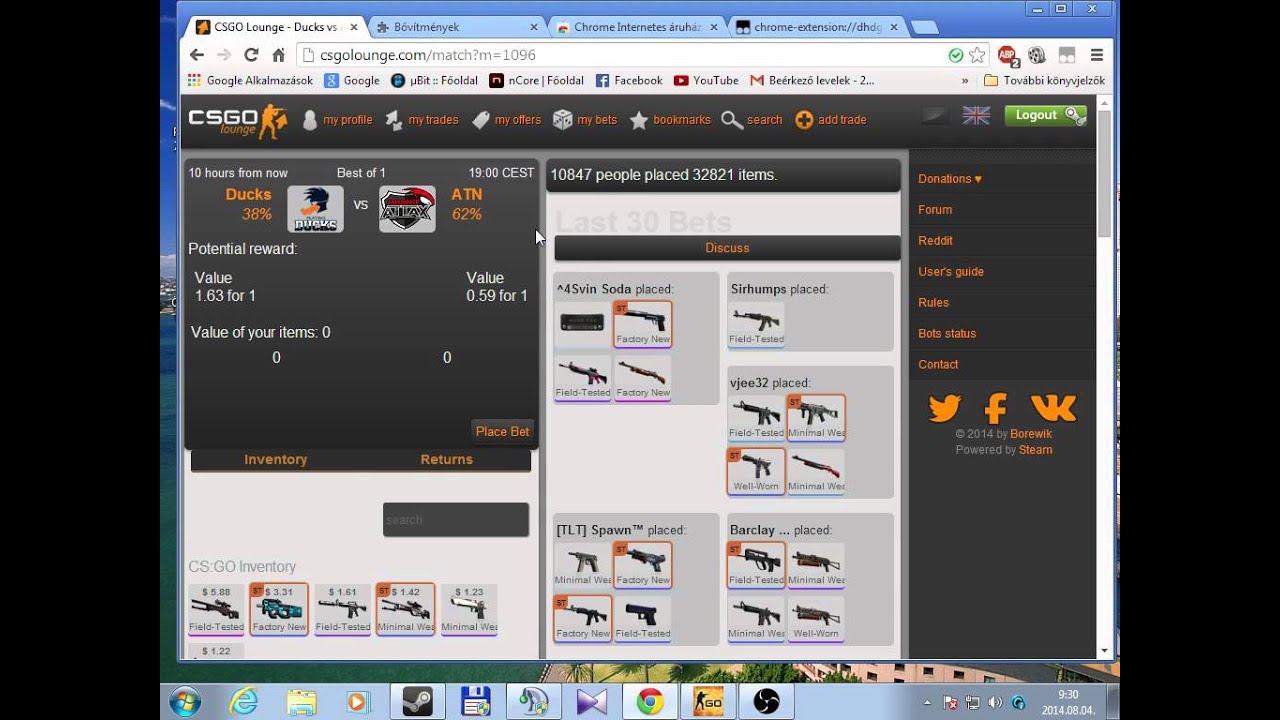Click vjee32's Well-Worn StatTrak item
Image resolution: width=1280 pixels, height=720 pixels.
(756, 472)
